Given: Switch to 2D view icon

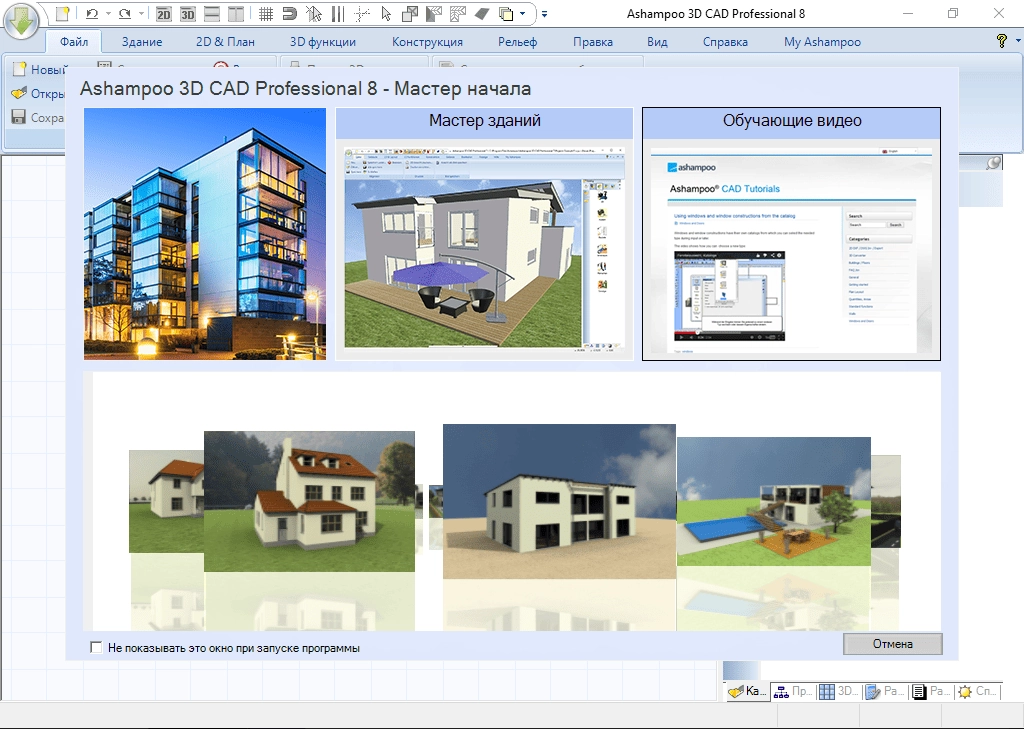Looking at the screenshot, I should click(163, 13).
